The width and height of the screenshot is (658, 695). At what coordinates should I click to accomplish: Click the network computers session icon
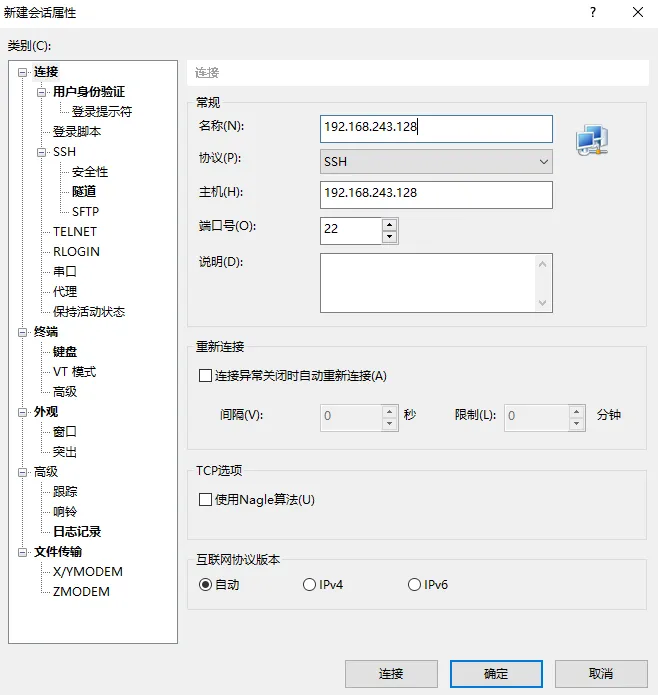click(592, 140)
